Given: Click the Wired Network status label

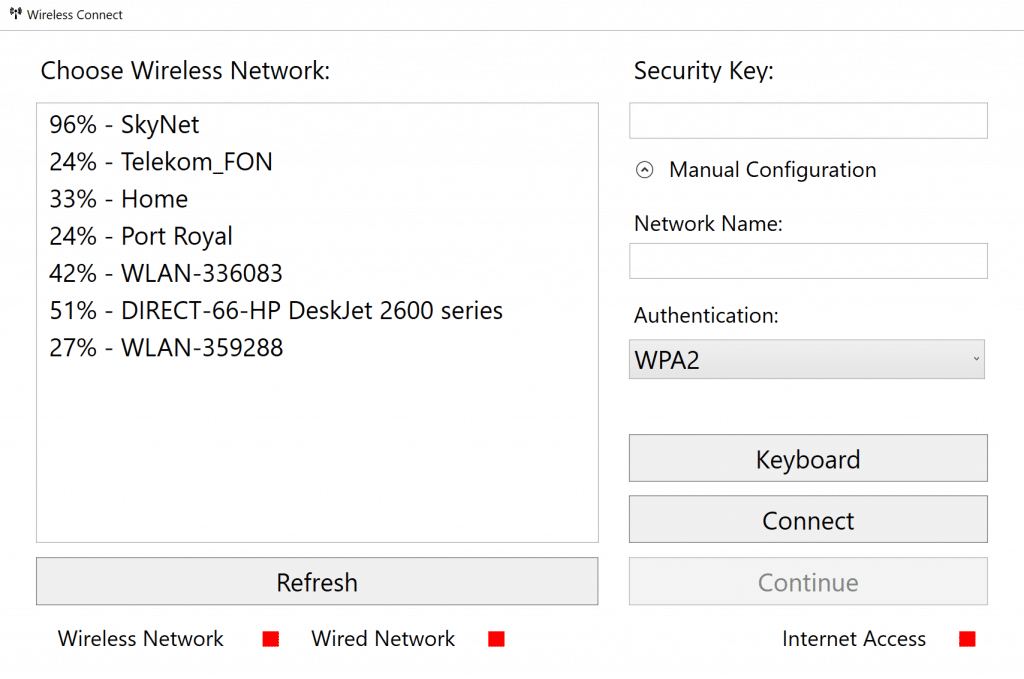Looking at the screenshot, I should click(x=383, y=639).
